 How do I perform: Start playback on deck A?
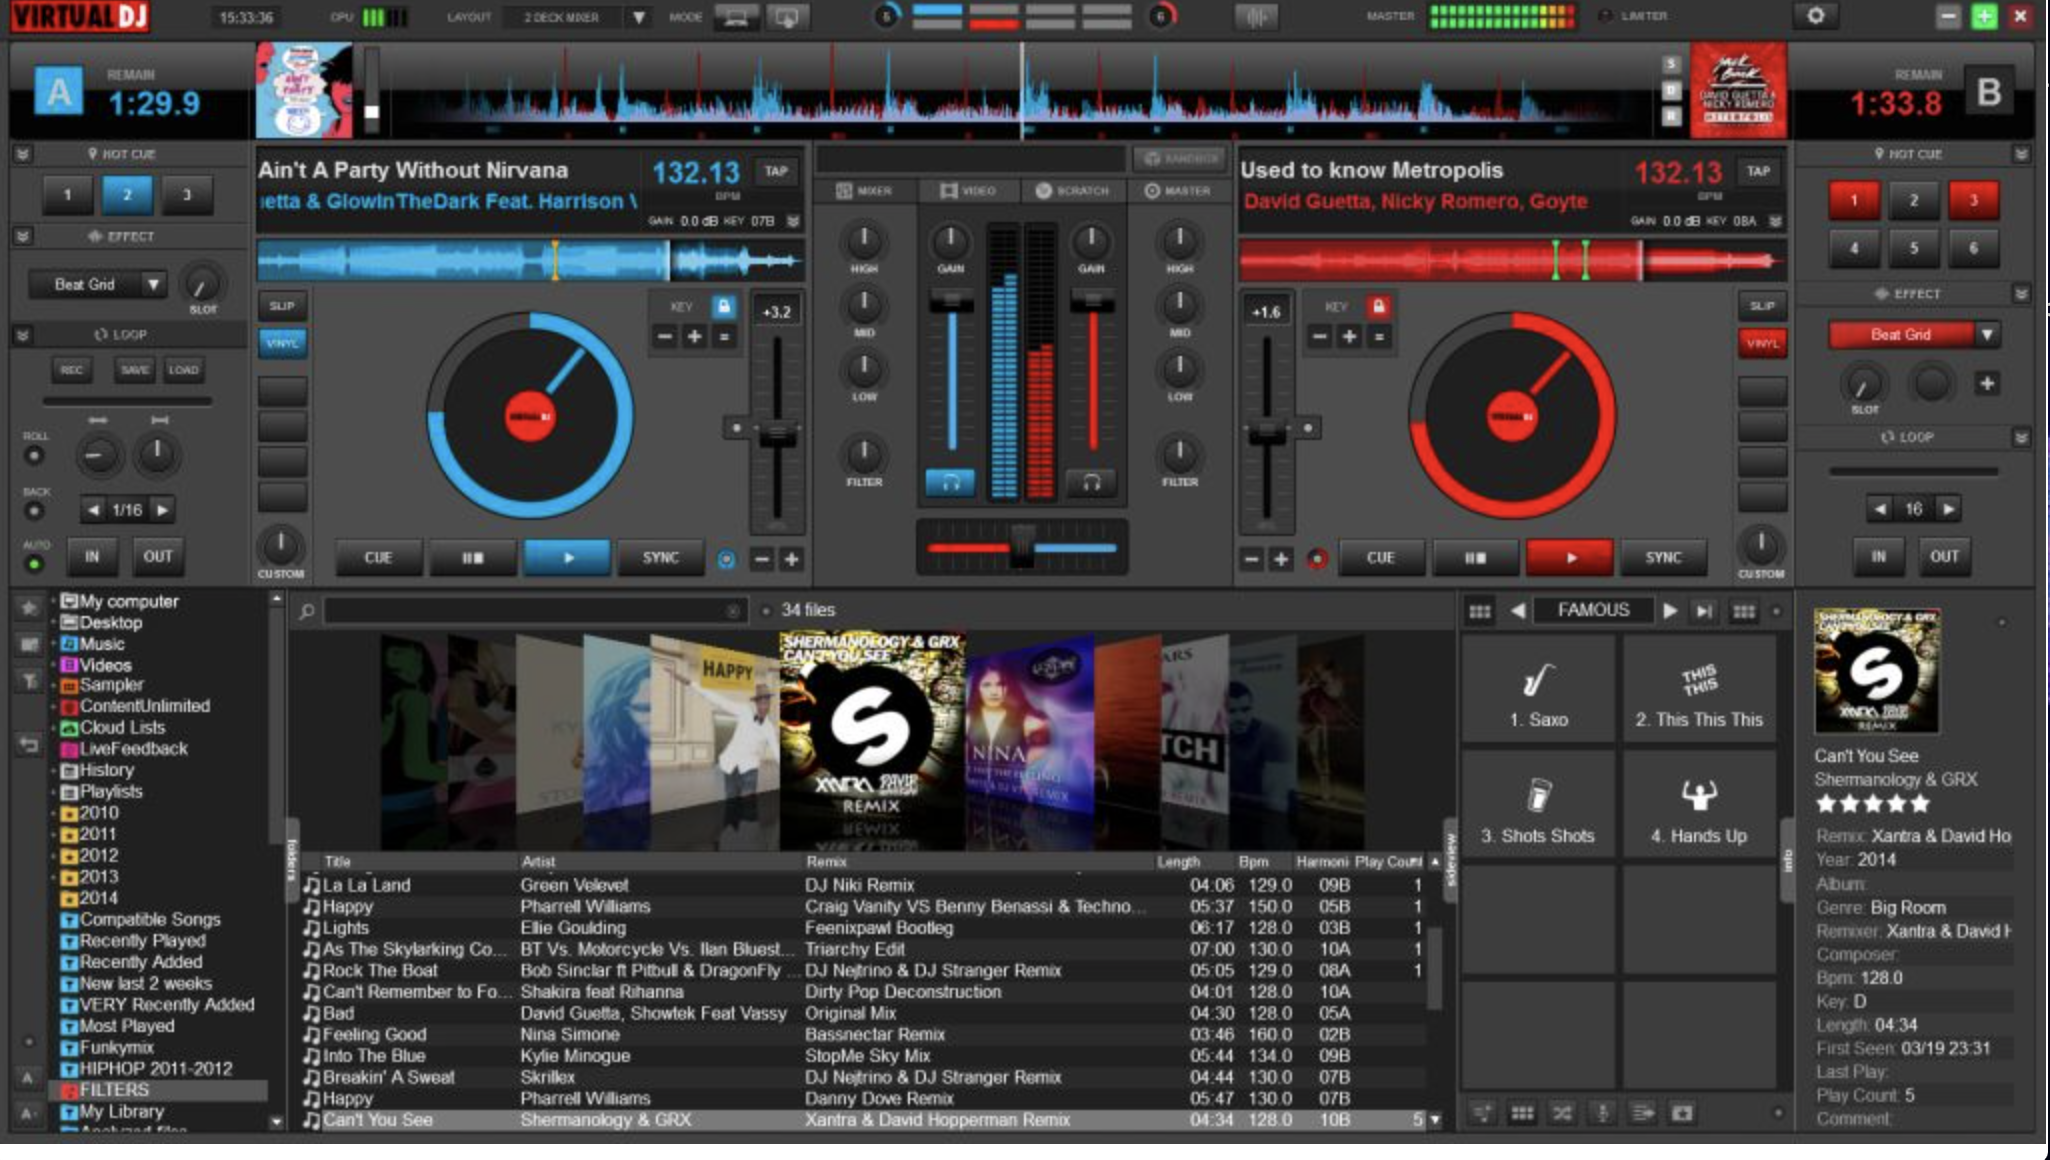click(x=567, y=558)
